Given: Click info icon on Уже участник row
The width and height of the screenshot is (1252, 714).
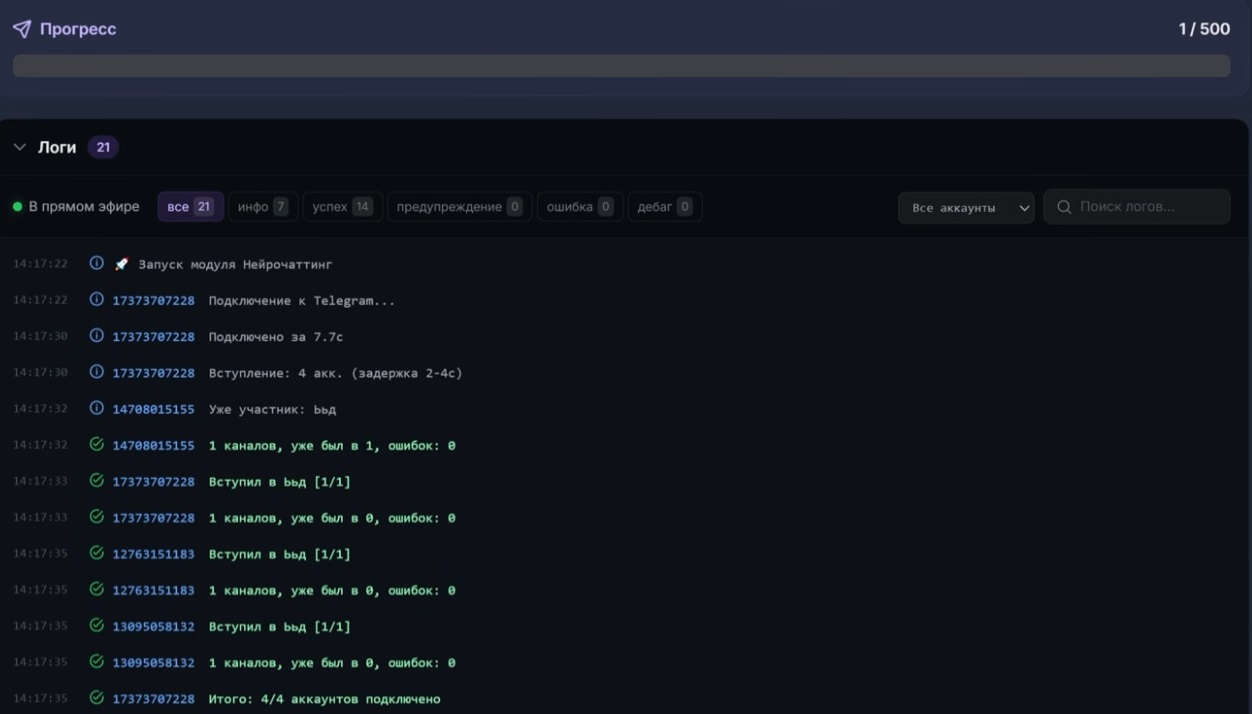Looking at the screenshot, I should tap(97, 408).
